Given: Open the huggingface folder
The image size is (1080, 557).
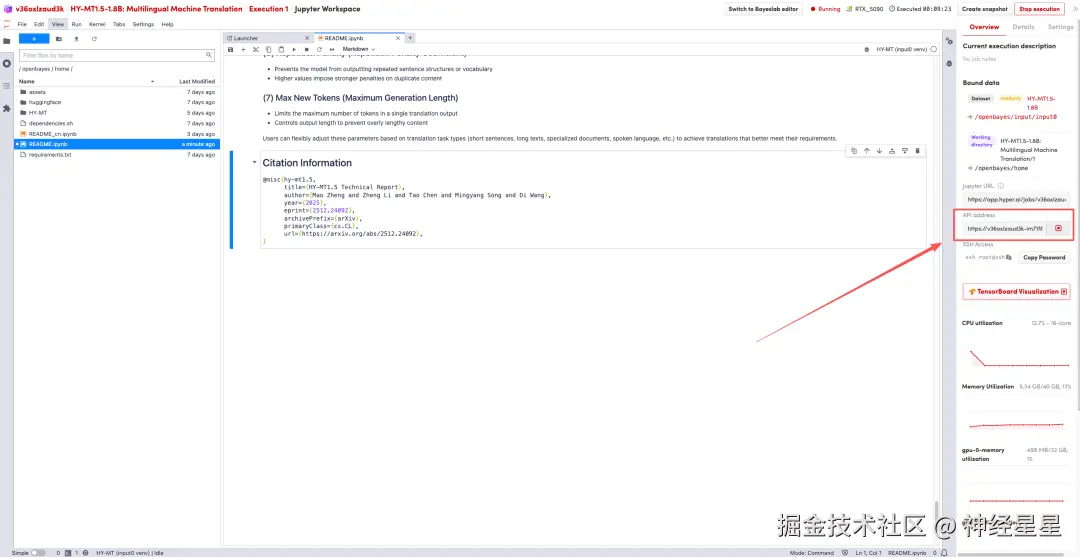Looking at the screenshot, I should pos(45,102).
